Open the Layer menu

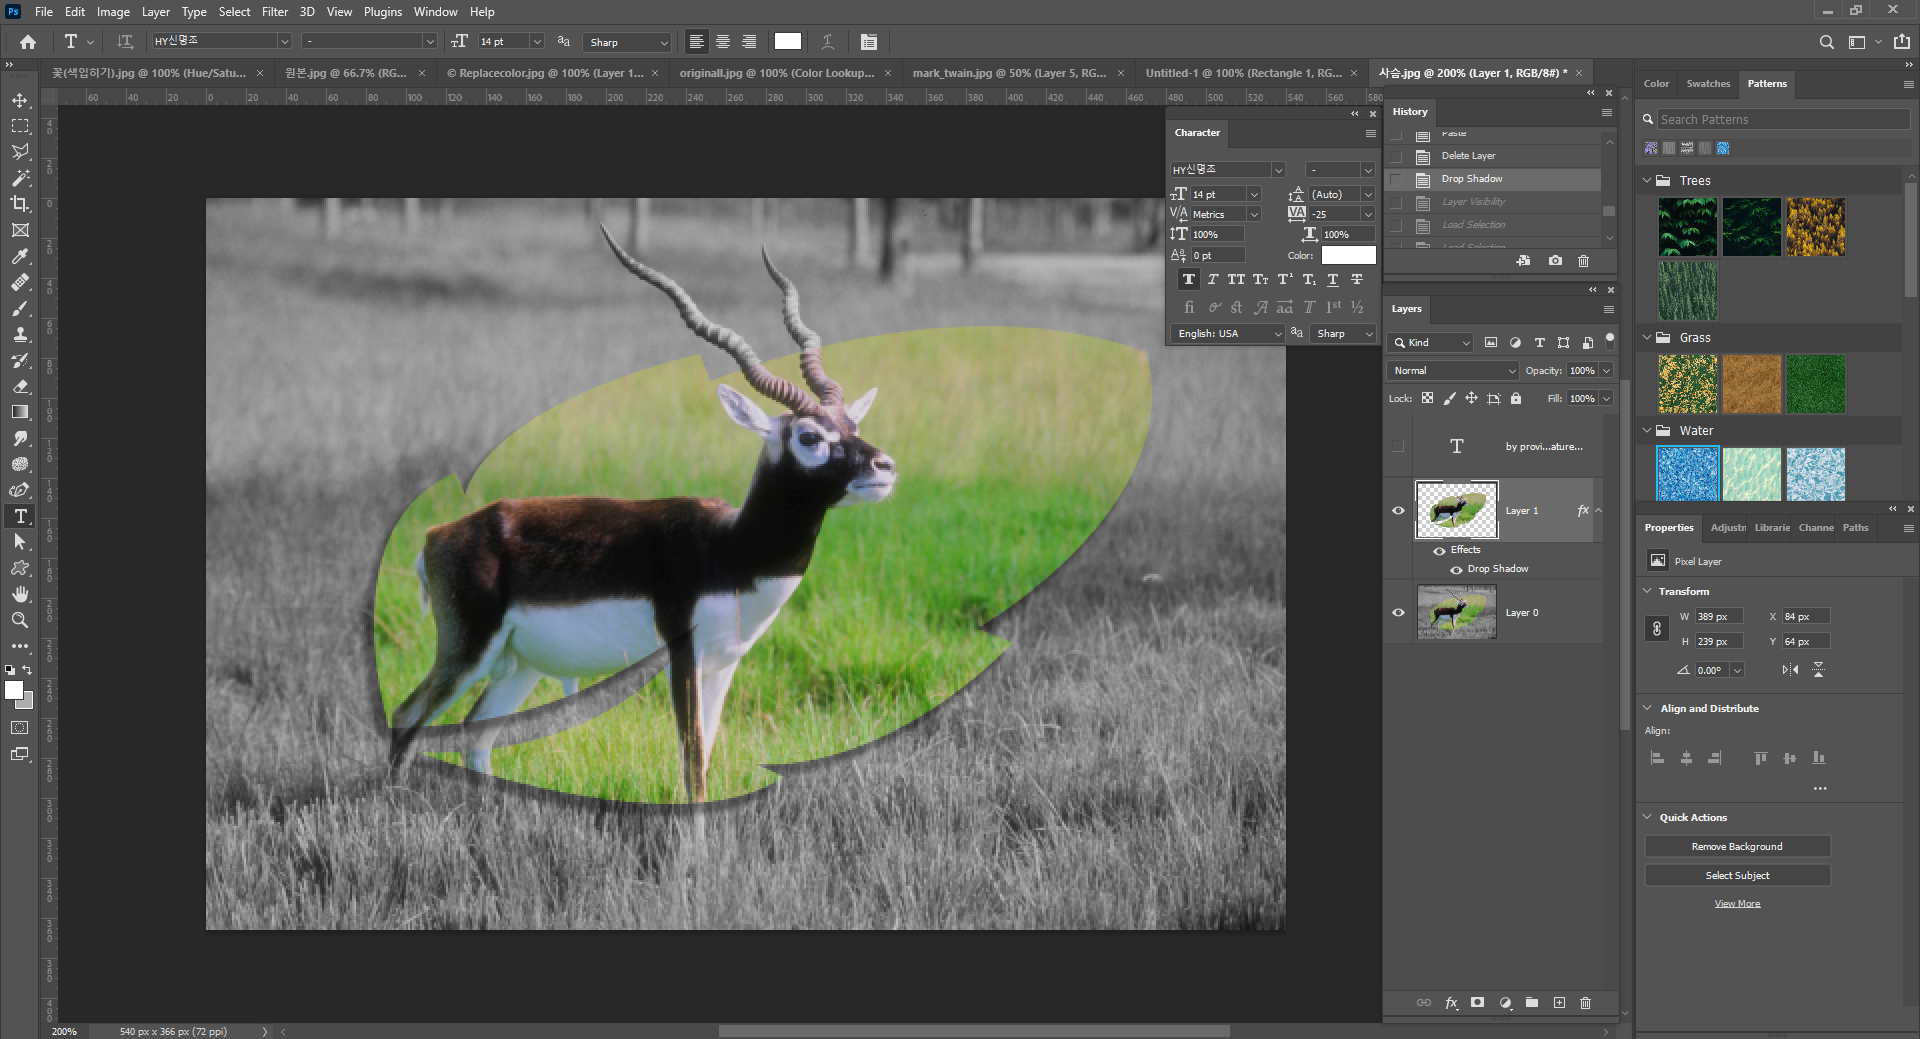(x=155, y=12)
